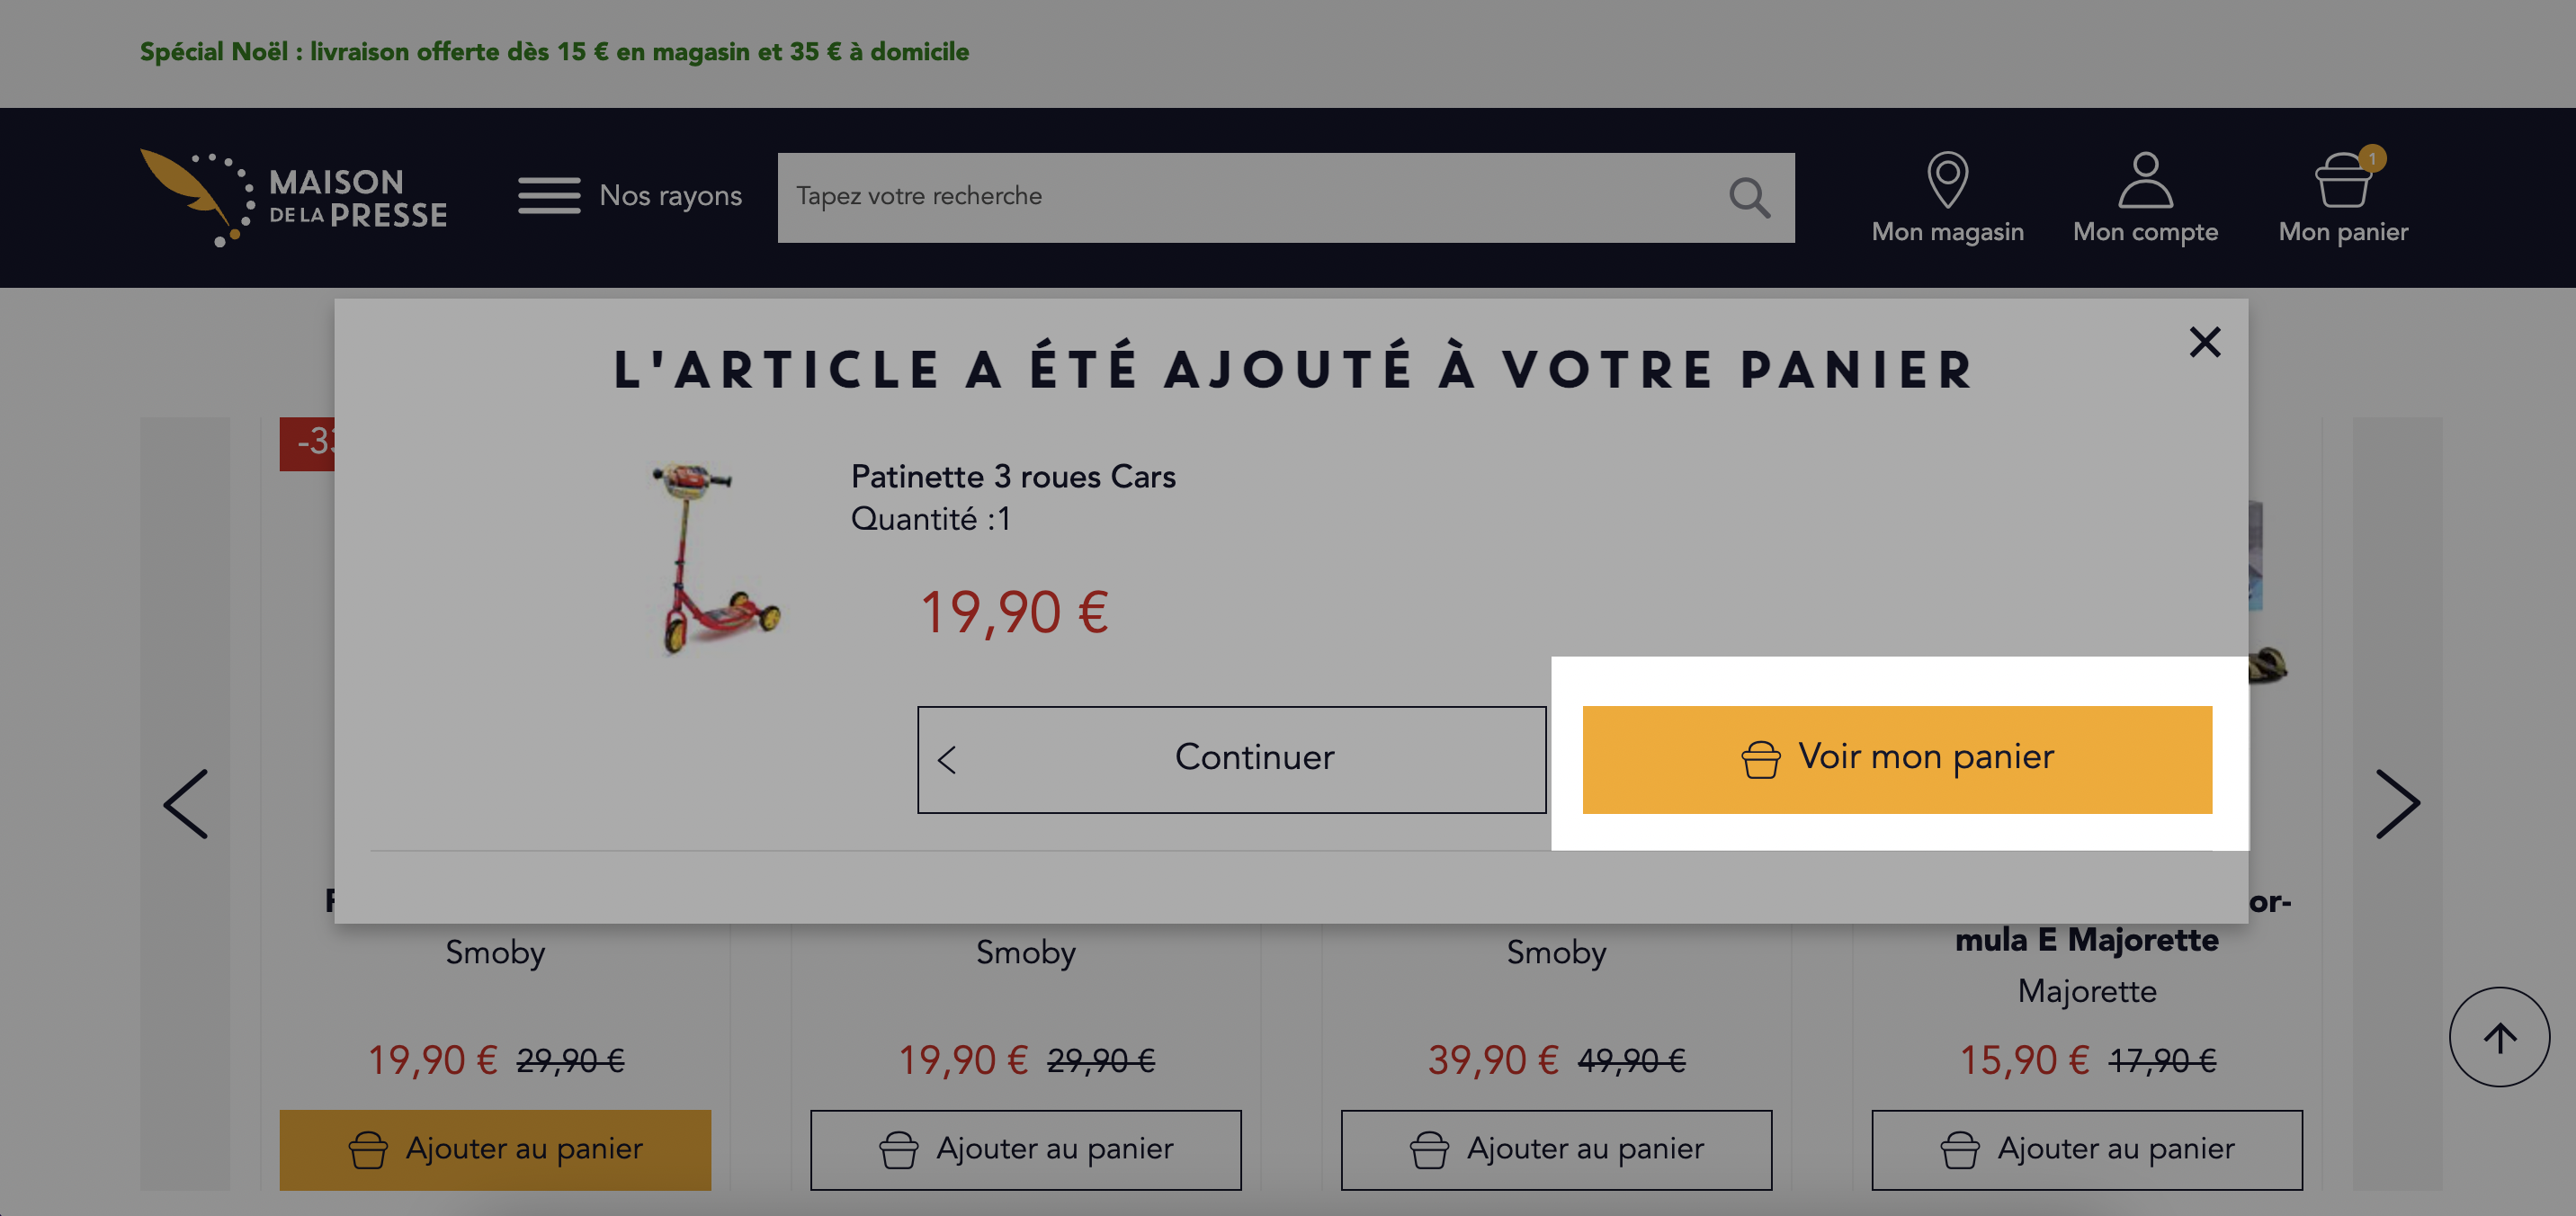Add the Majorette 15,90 € item to cart

pos(2086,1149)
